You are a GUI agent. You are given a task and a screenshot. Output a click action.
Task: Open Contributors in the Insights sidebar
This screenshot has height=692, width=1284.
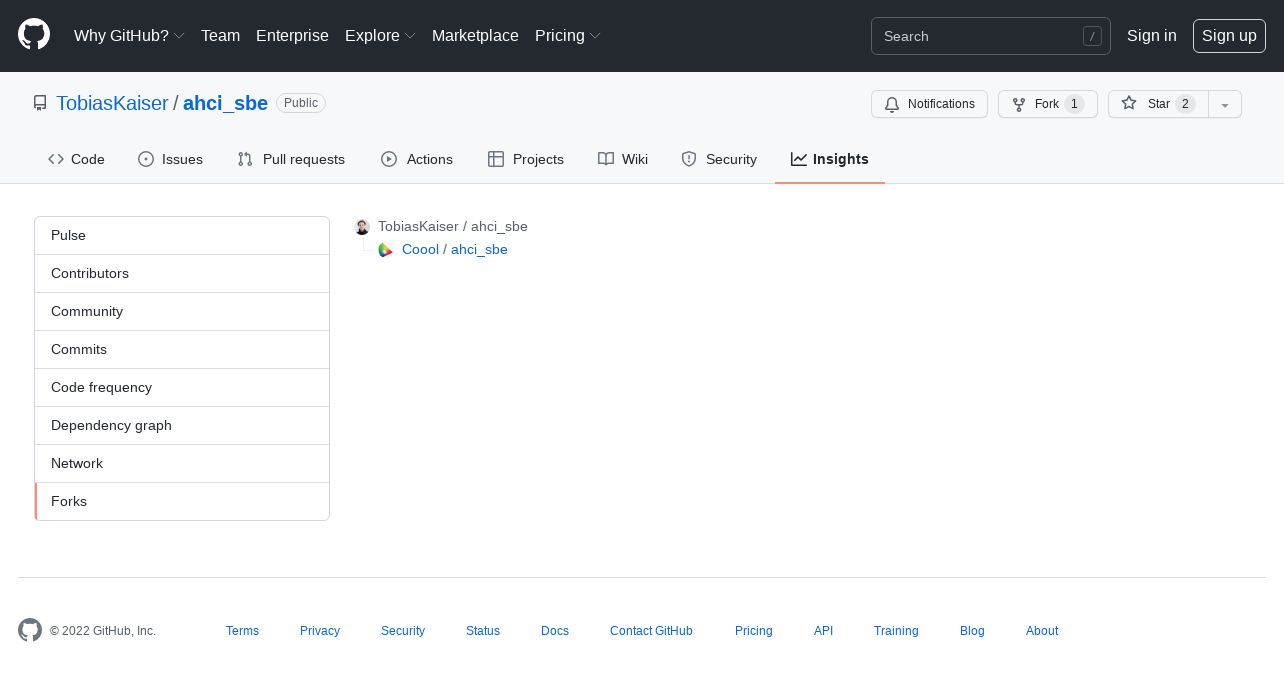tap(182, 273)
